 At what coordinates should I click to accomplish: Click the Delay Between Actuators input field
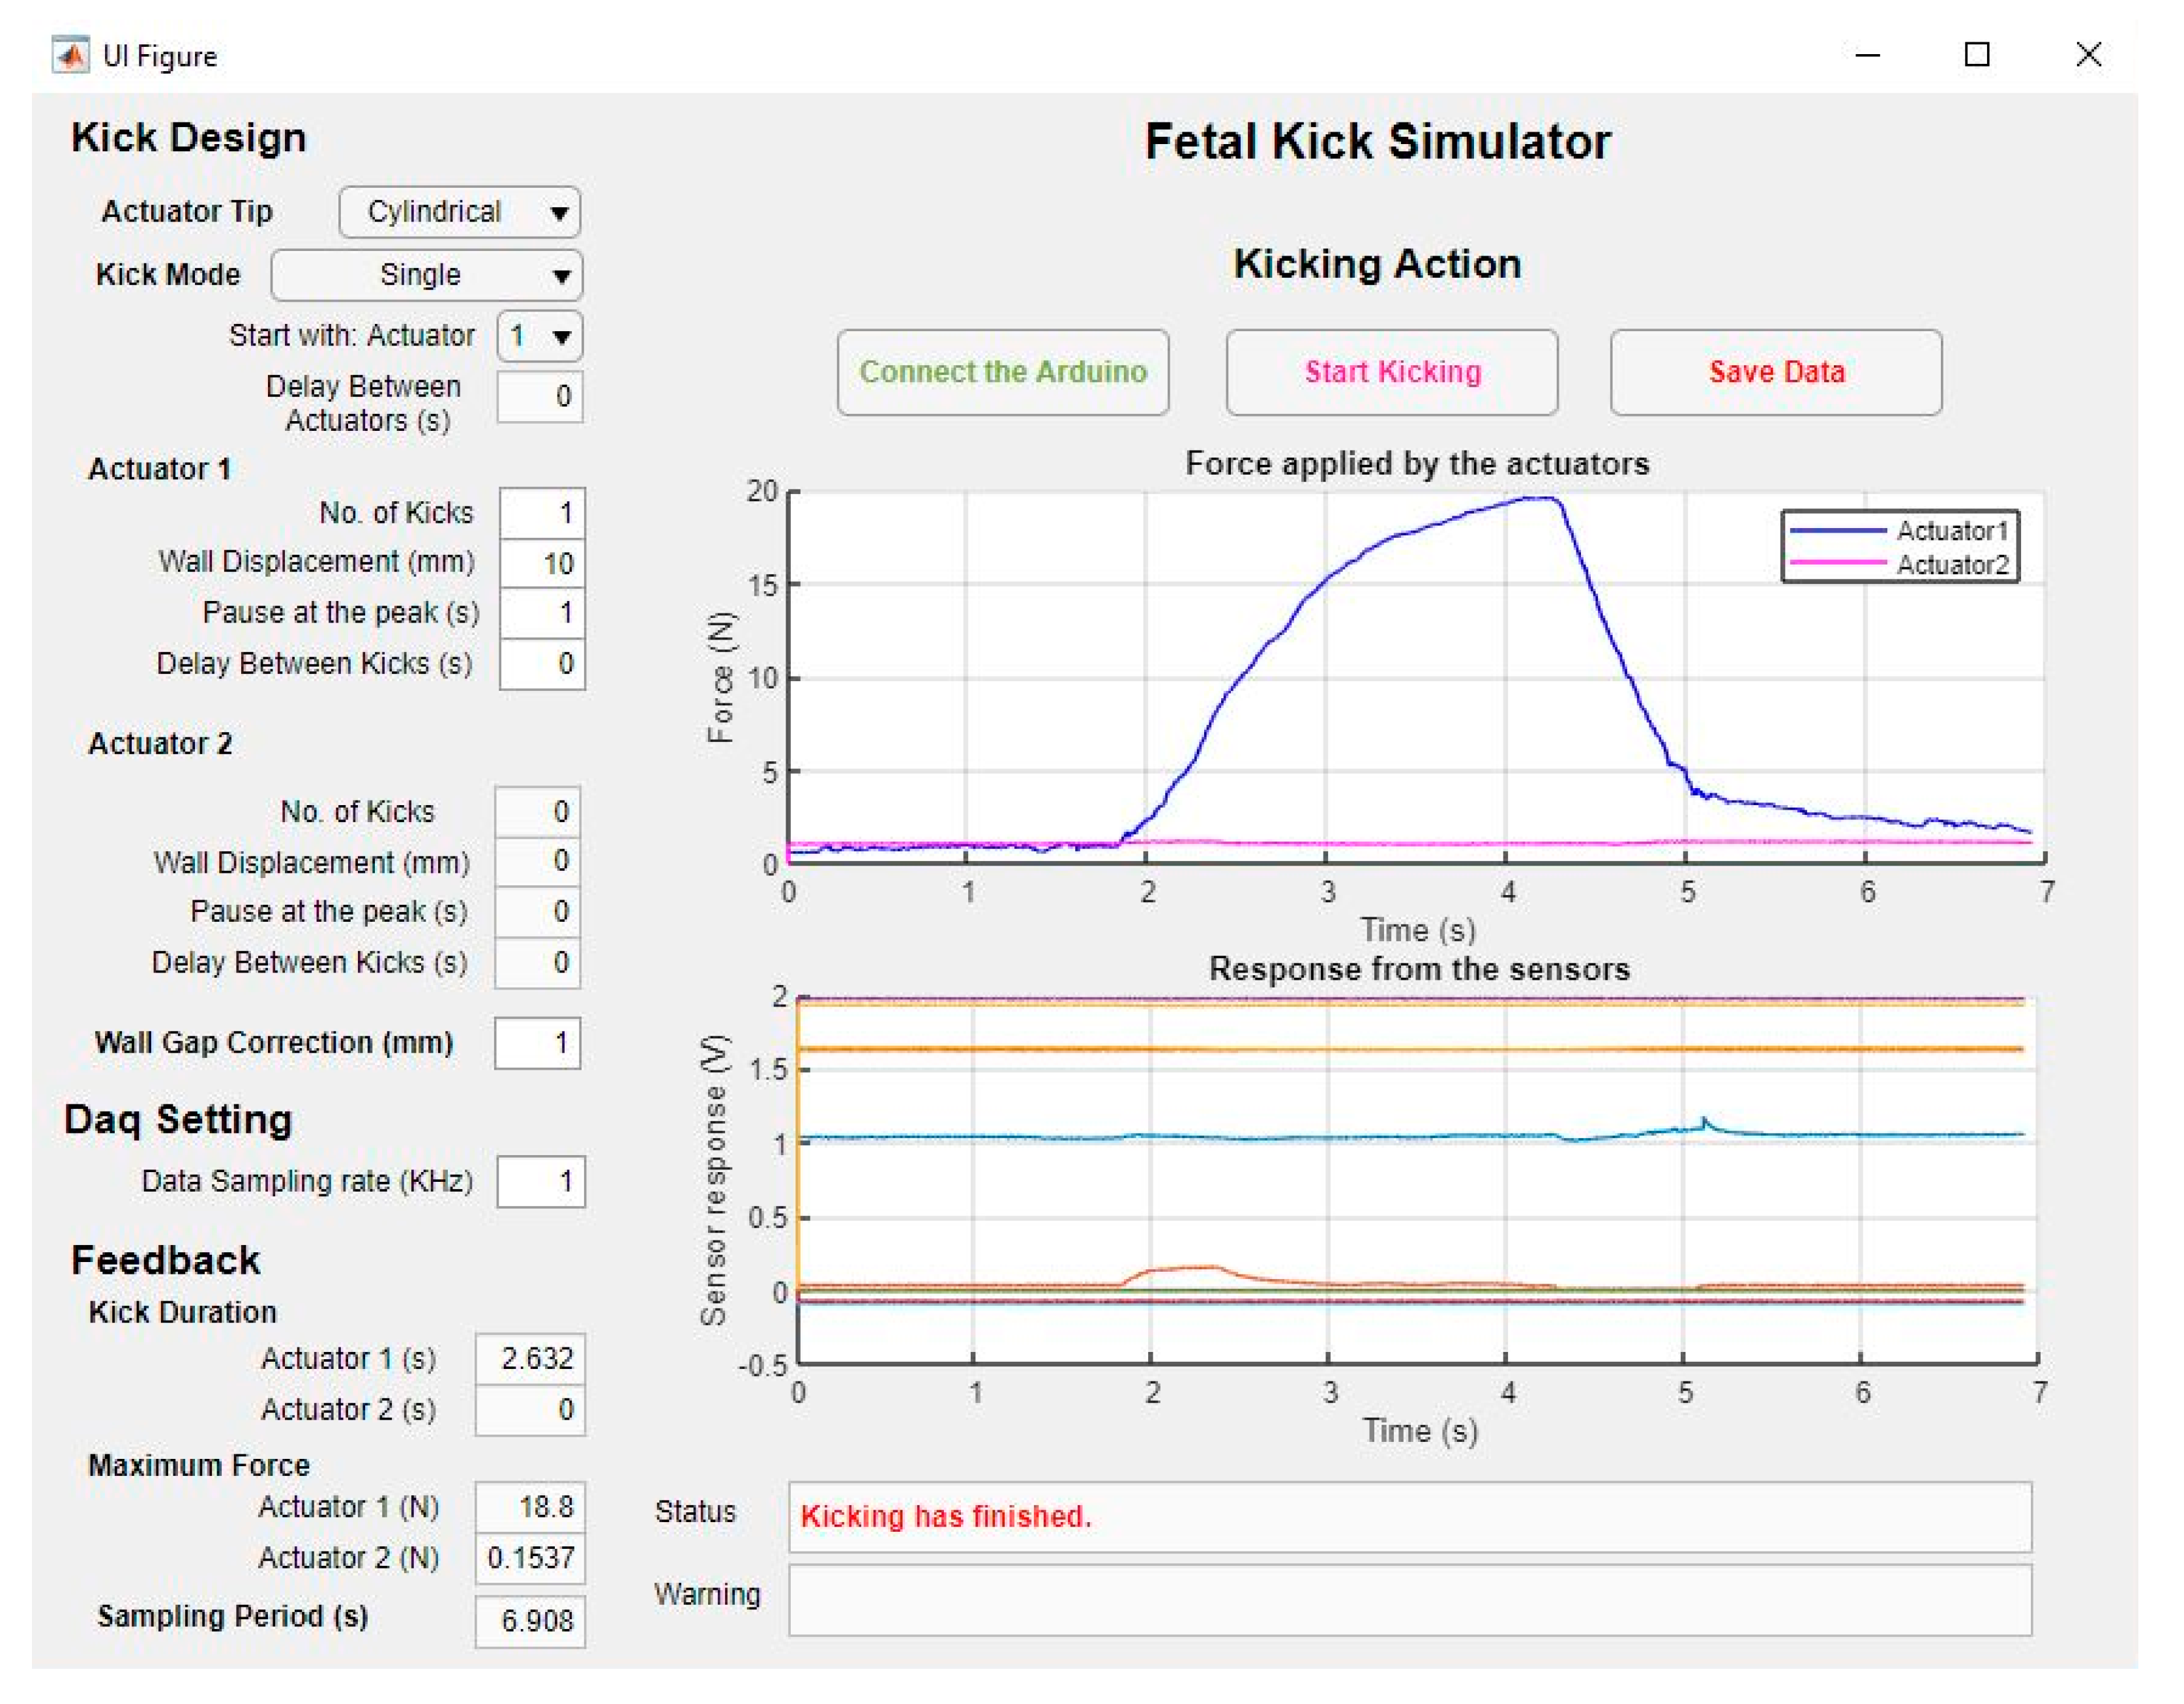point(541,396)
